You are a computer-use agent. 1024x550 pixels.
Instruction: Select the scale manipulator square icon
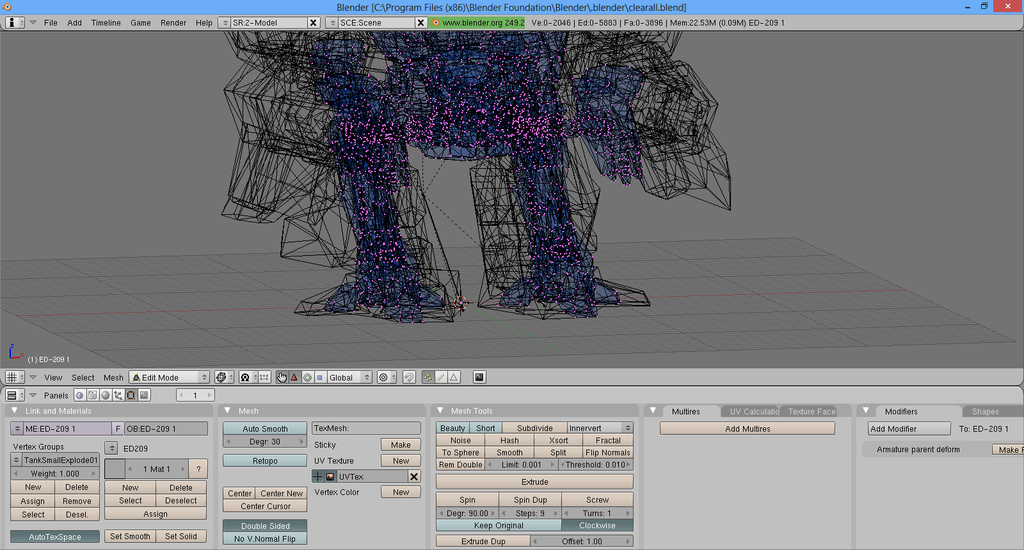click(319, 378)
